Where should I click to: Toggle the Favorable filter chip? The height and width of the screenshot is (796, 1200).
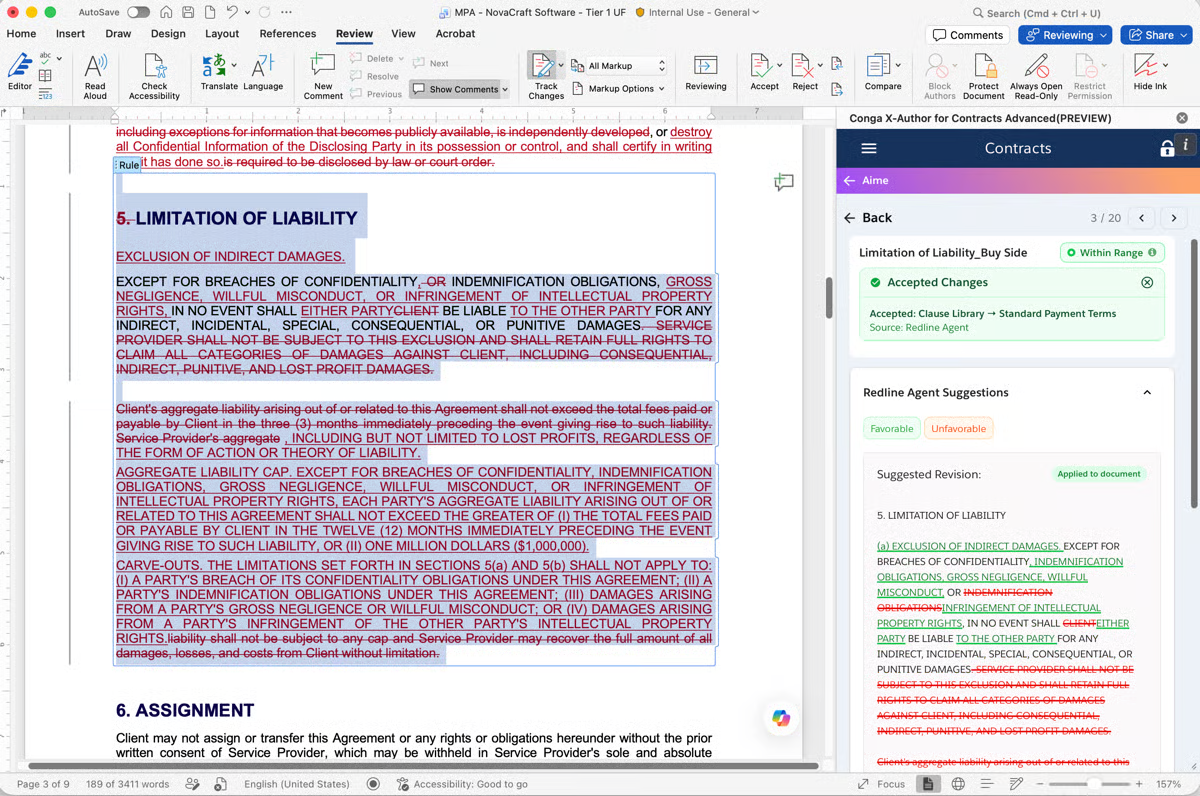coord(891,429)
